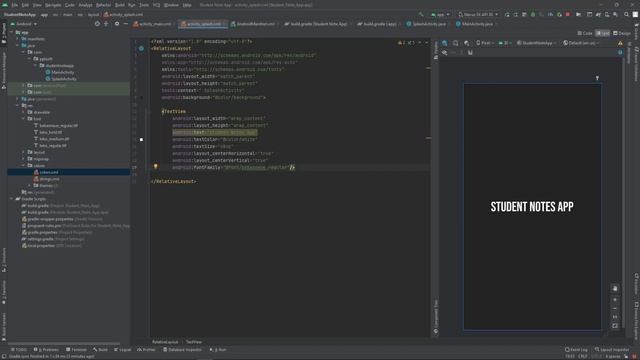This screenshot has height=360, width=640.
Task: Open the app run configuration dropdown
Action: pyautogui.click(x=440, y=15)
